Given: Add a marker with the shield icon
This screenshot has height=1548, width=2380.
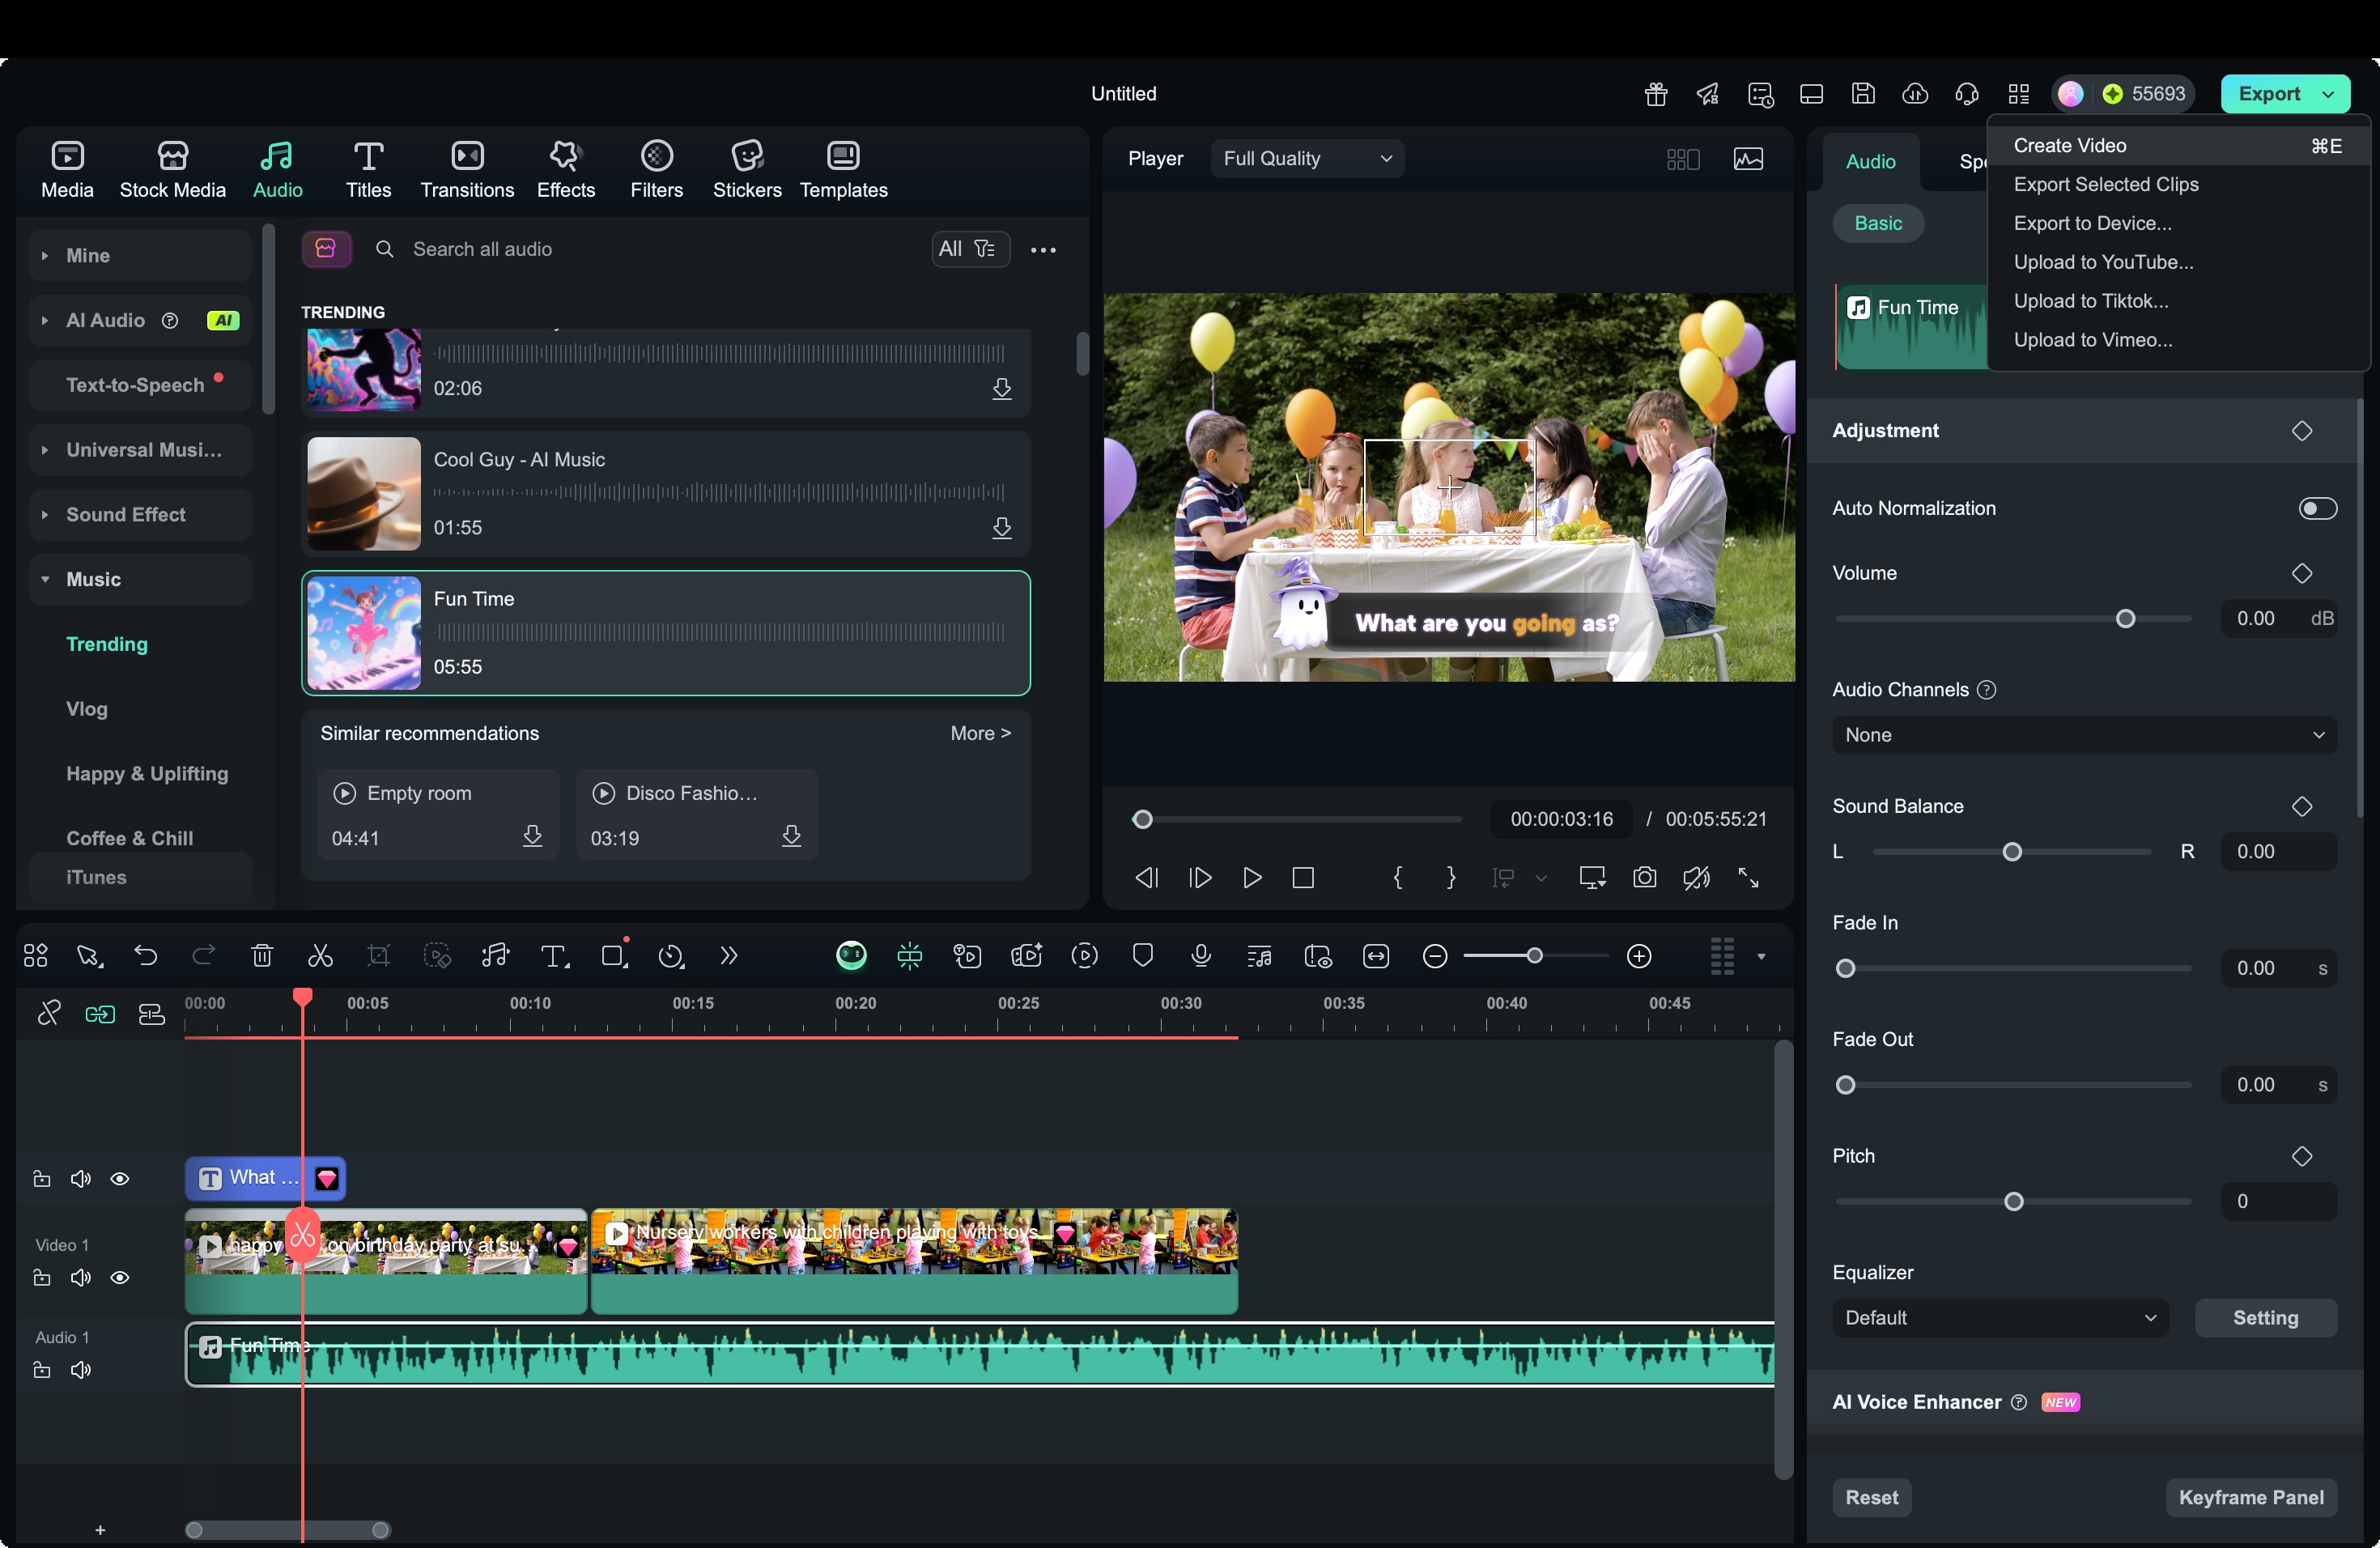Looking at the screenshot, I should pos(1143,956).
